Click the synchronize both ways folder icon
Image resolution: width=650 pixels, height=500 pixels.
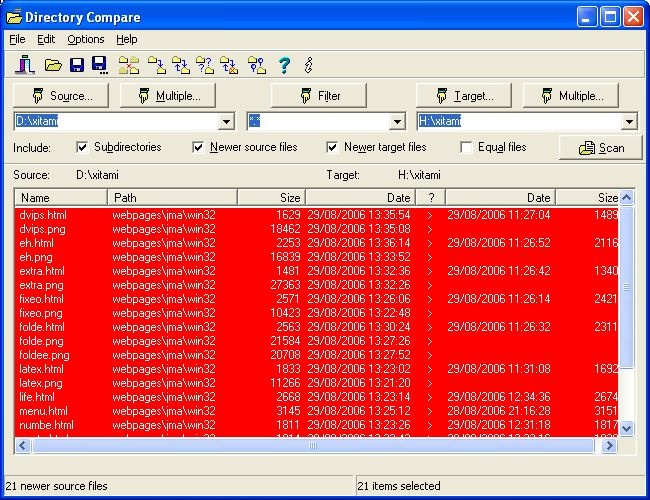click(x=181, y=65)
